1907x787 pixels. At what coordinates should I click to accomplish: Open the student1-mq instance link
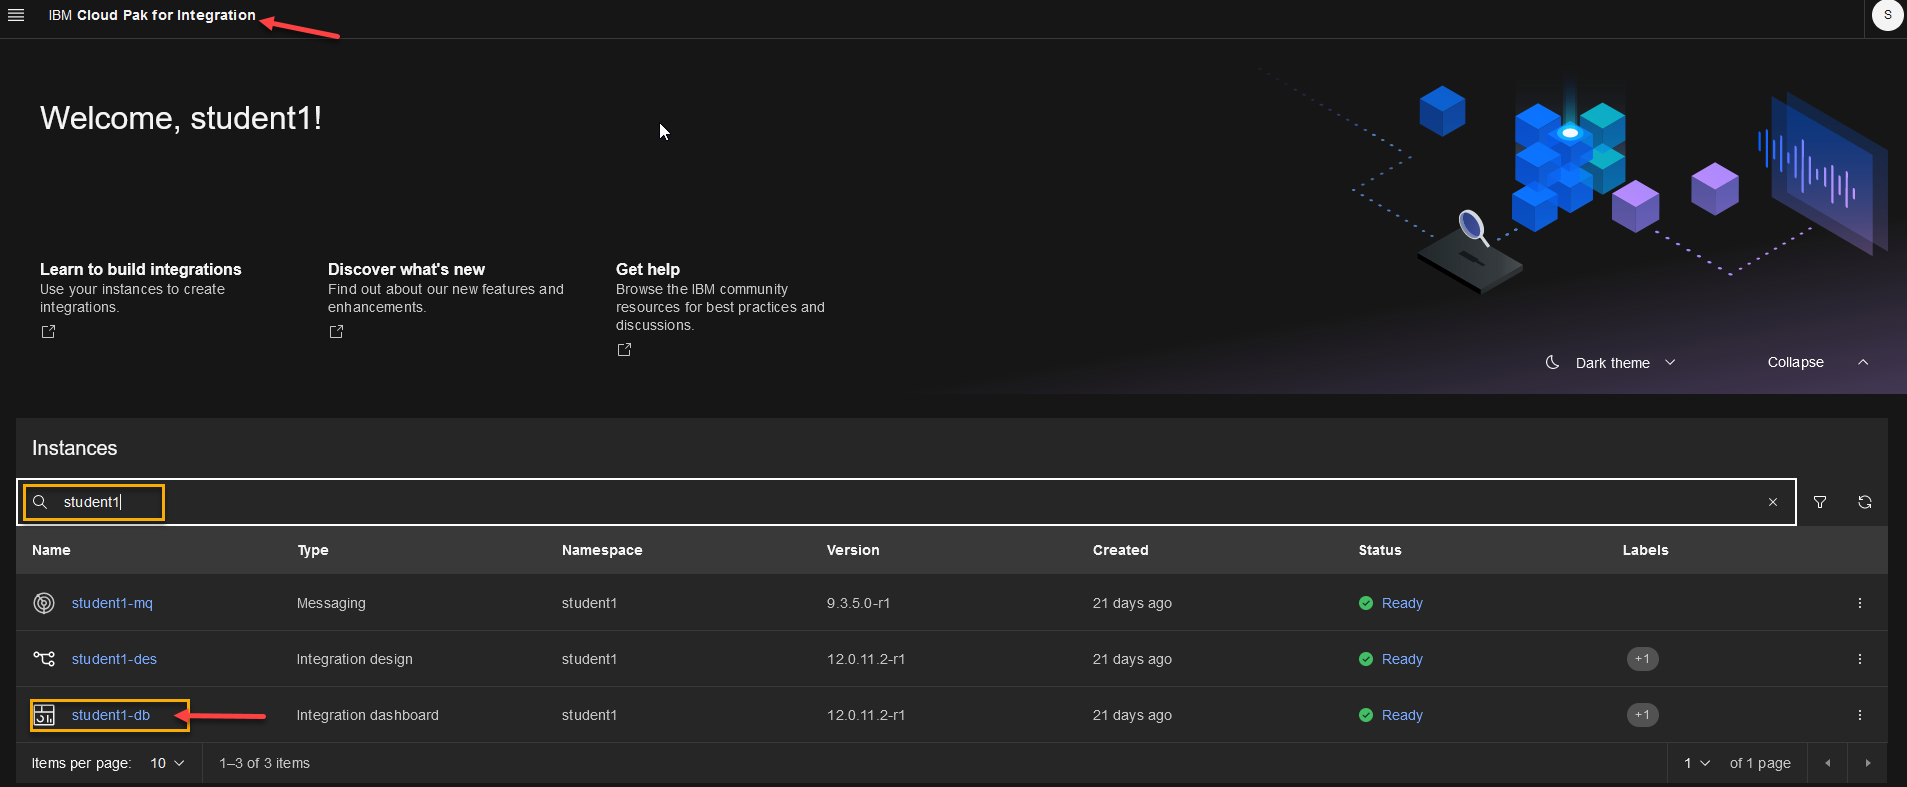112,603
